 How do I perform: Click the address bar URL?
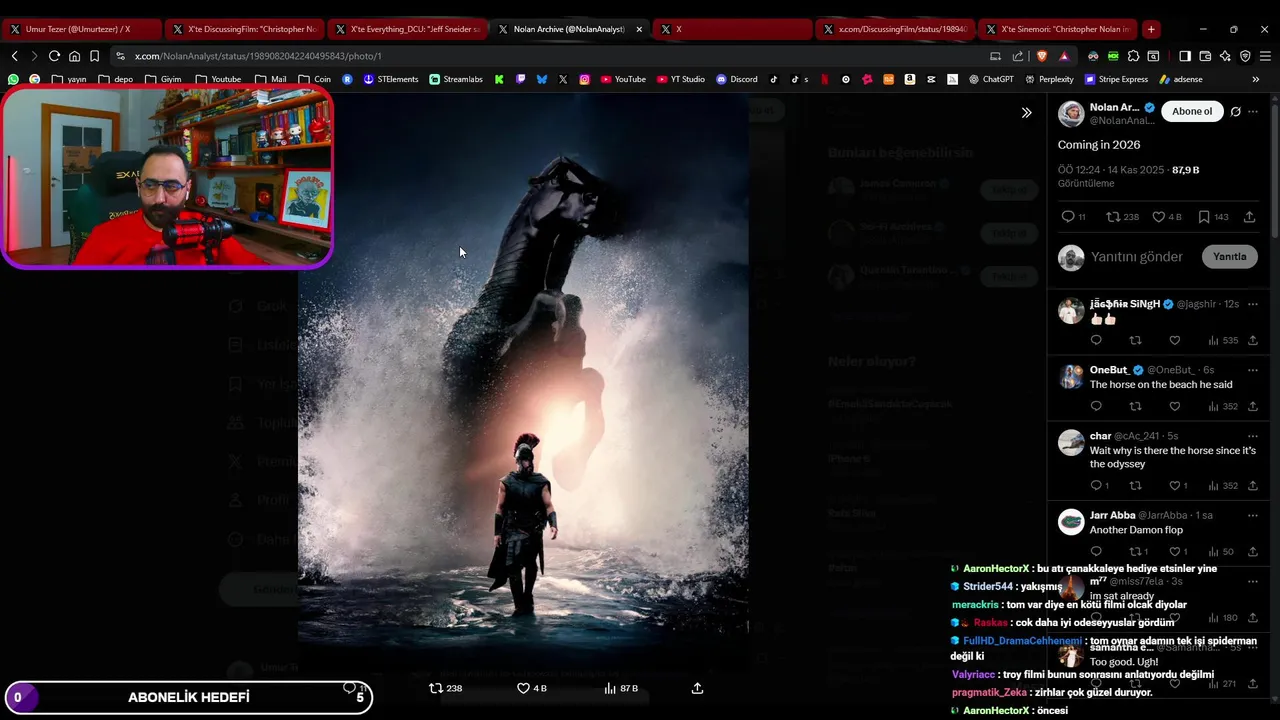click(x=258, y=56)
